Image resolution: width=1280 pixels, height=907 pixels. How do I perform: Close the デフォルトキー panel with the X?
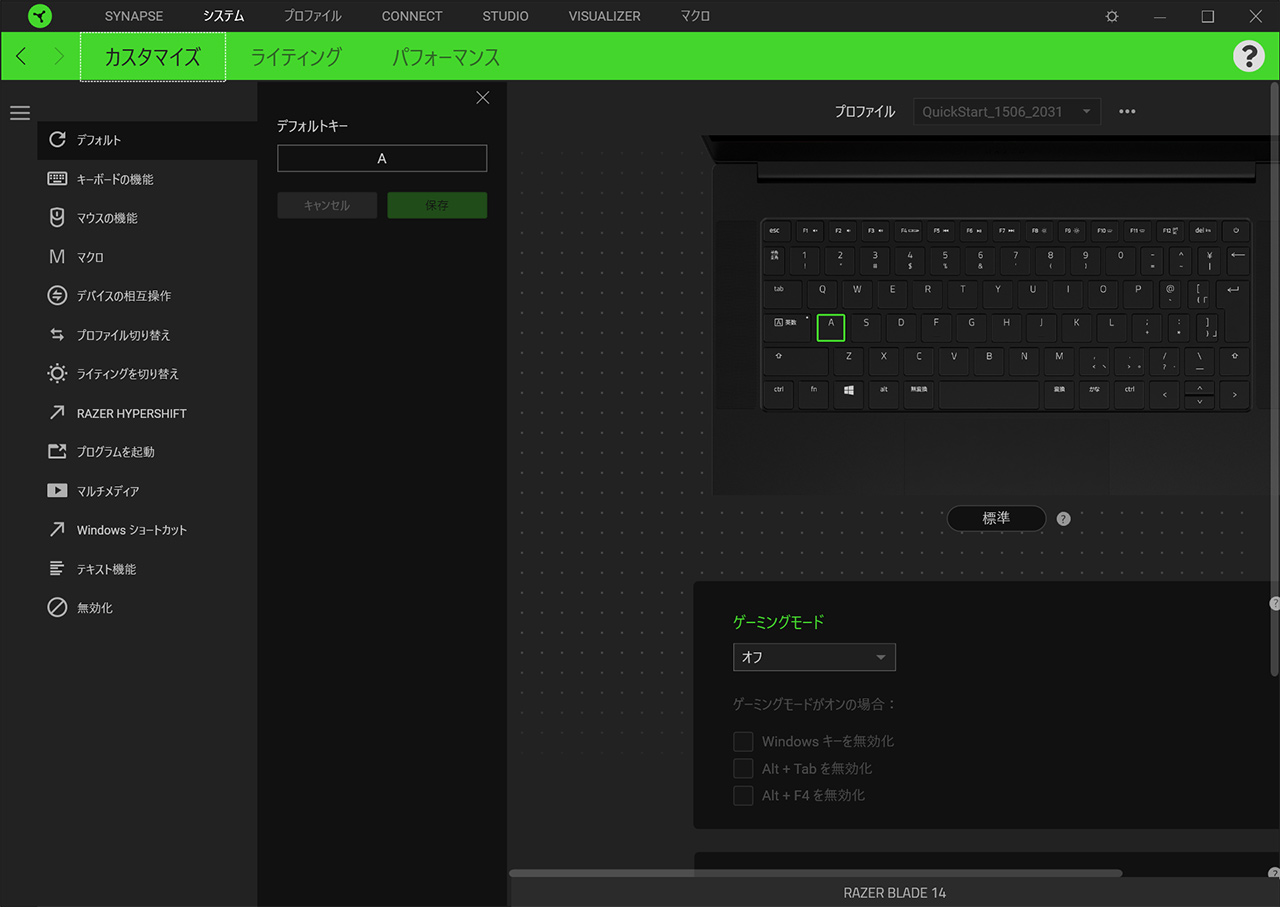[483, 97]
